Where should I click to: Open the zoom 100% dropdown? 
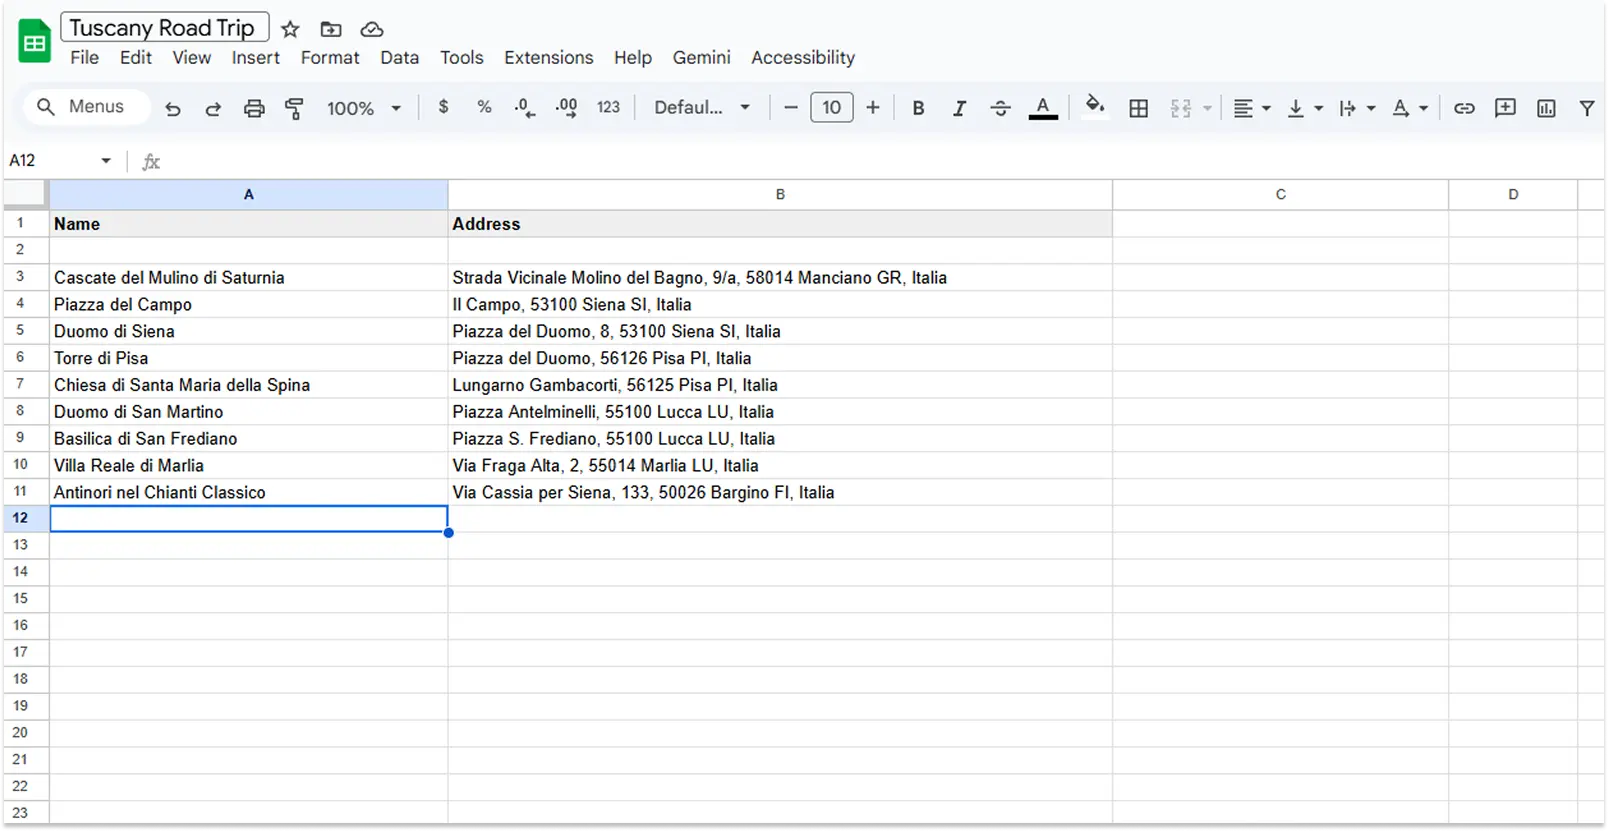[x=364, y=108]
